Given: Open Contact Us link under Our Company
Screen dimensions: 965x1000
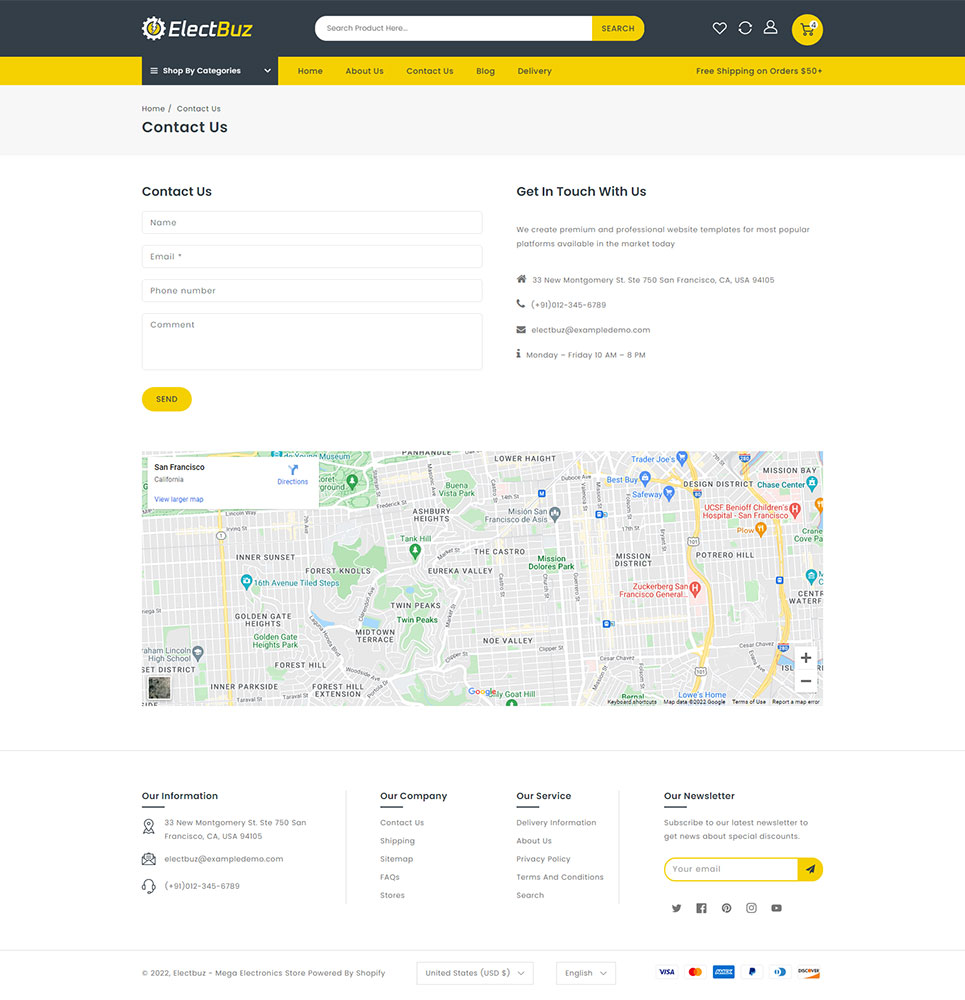Looking at the screenshot, I should coord(402,823).
